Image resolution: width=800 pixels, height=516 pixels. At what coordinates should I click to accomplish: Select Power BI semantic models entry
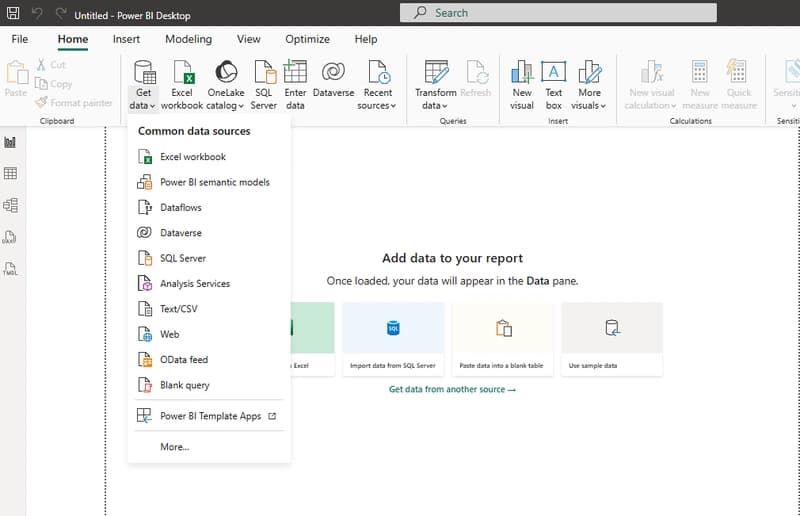(209, 182)
